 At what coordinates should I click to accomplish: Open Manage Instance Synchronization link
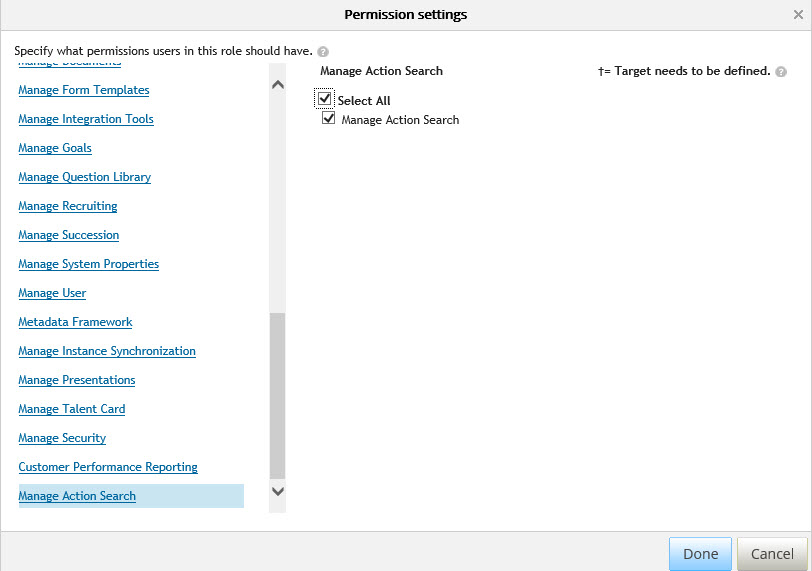point(107,351)
